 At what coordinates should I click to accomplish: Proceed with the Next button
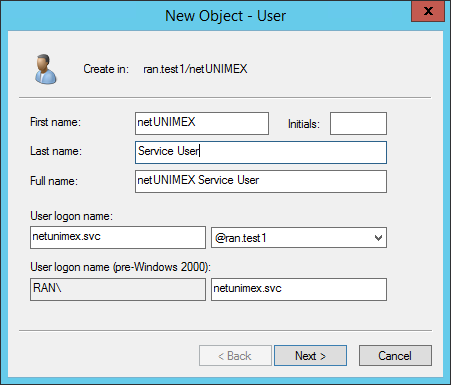310,356
